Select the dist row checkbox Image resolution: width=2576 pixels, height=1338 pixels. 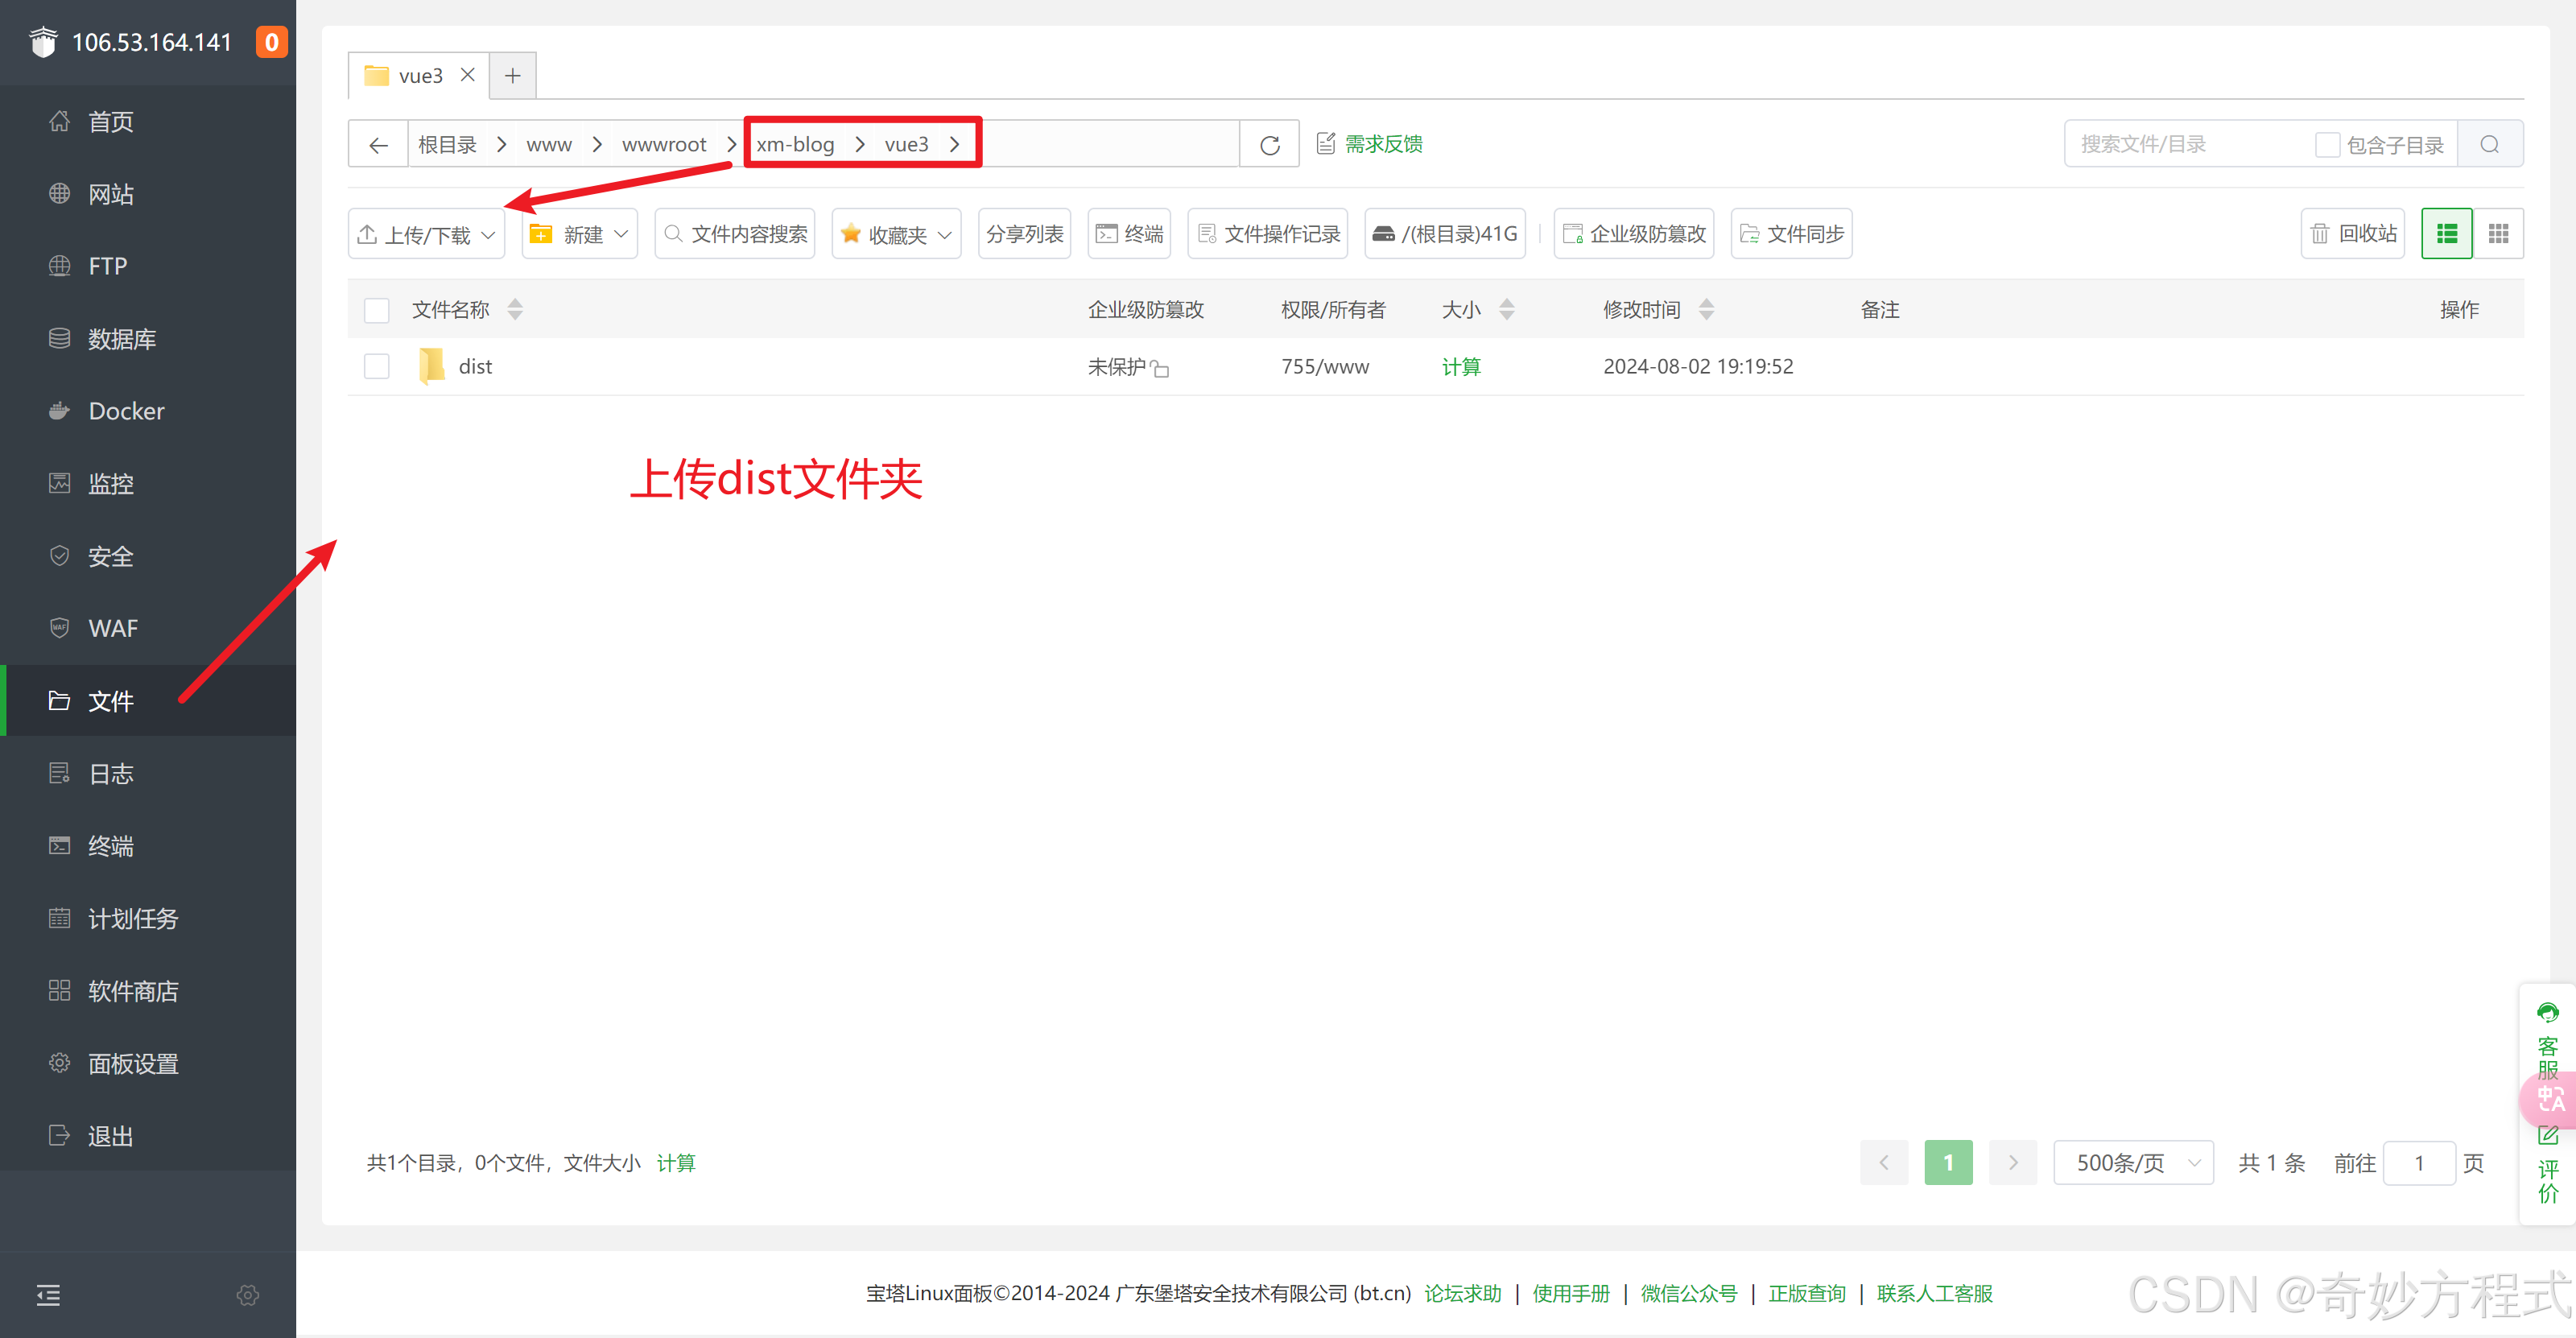[x=377, y=367]
